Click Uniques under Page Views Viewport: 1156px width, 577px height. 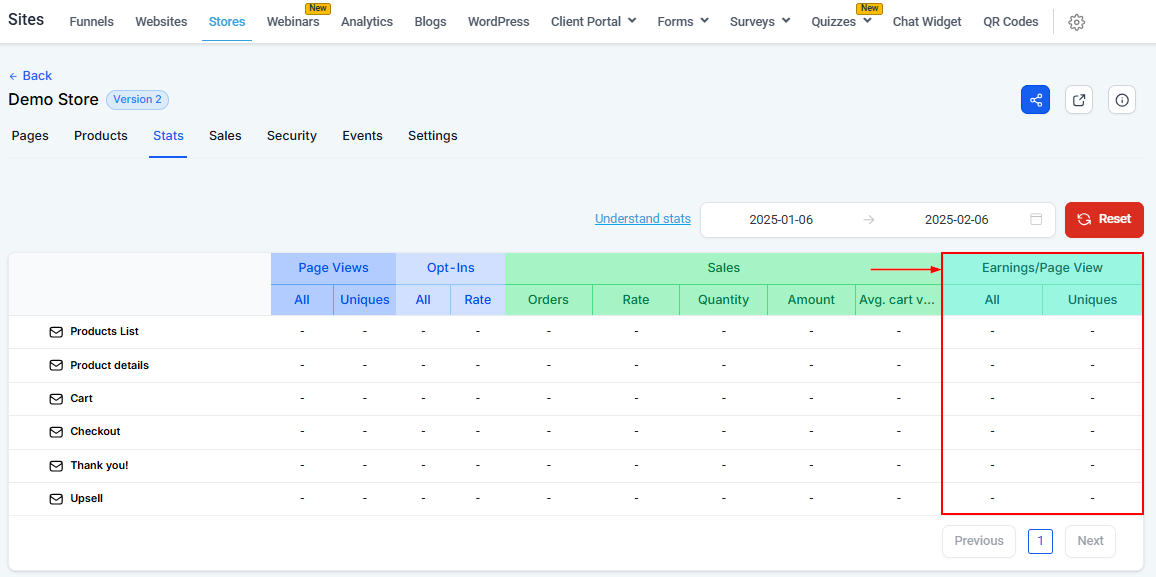[364, 300]
